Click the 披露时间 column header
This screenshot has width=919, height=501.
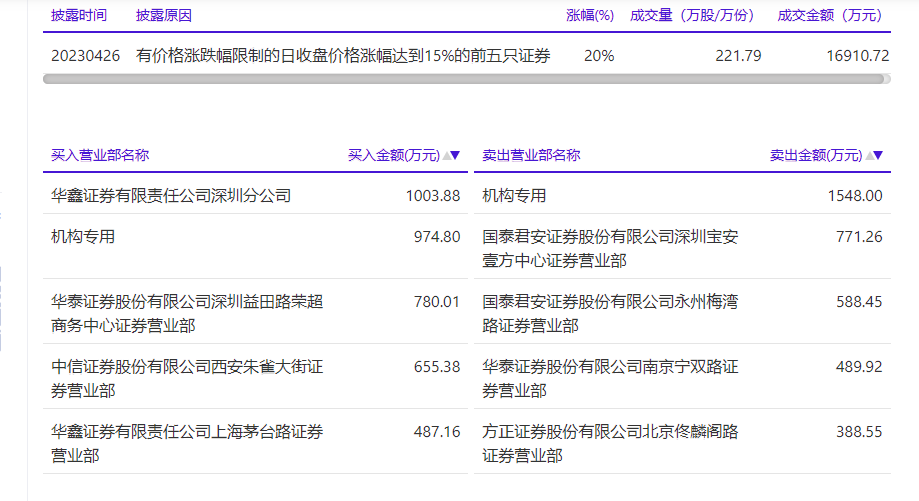[79, 15]
